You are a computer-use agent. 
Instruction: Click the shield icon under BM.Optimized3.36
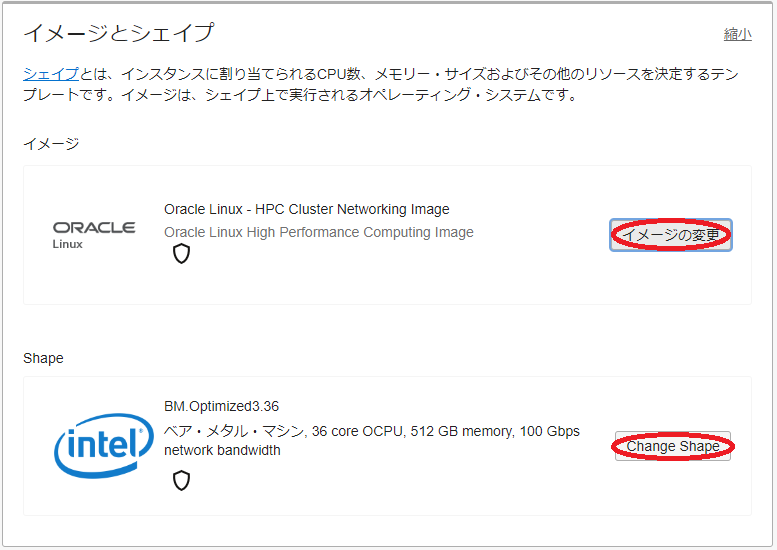click(181, 481)
